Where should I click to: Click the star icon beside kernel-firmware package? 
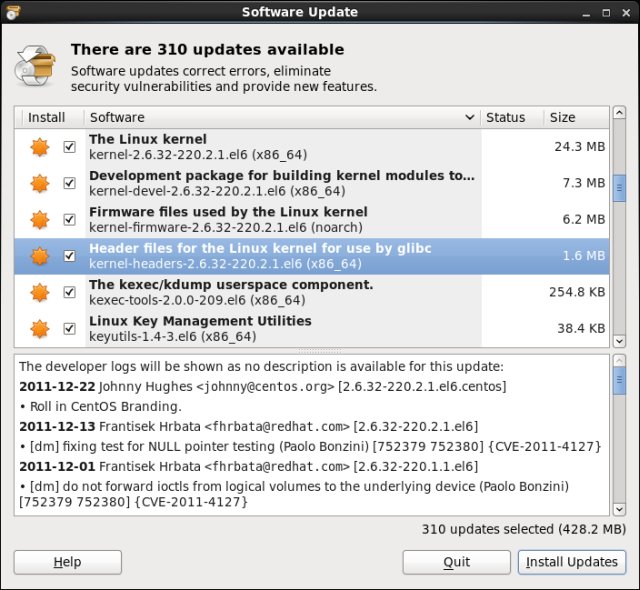coord(40,220)
